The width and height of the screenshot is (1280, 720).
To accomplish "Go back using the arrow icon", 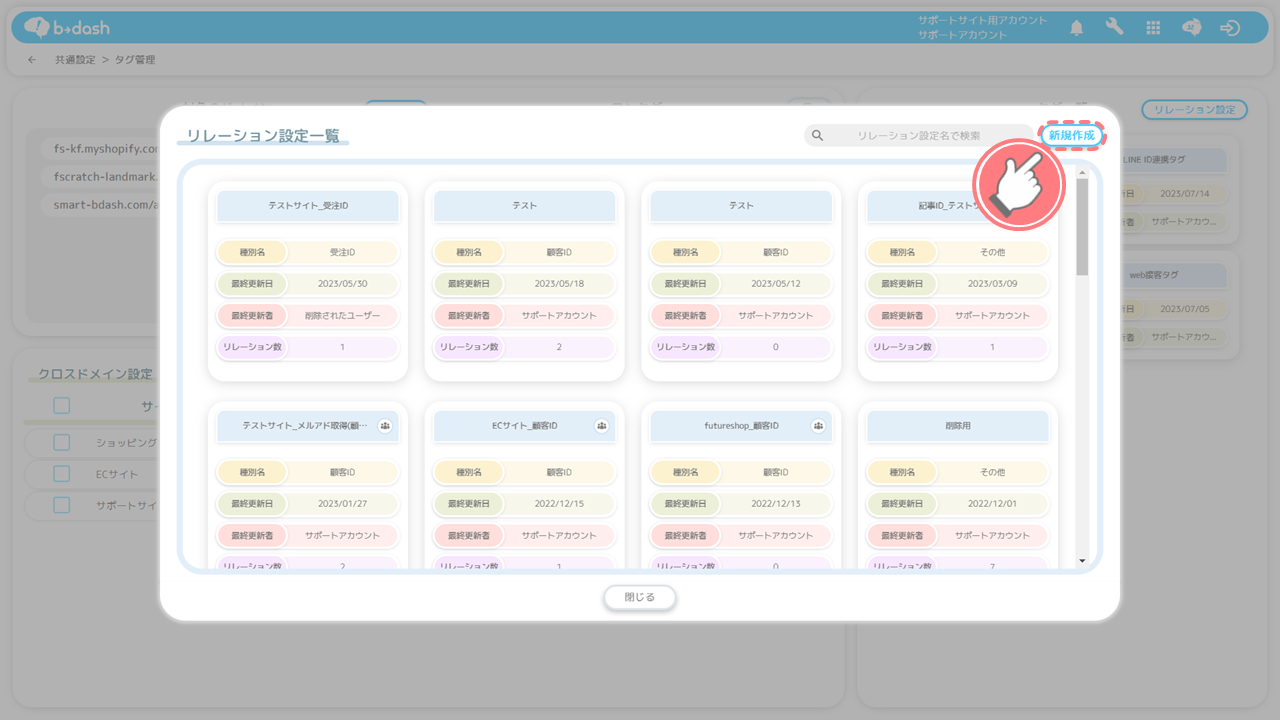I will pos(32,60).
